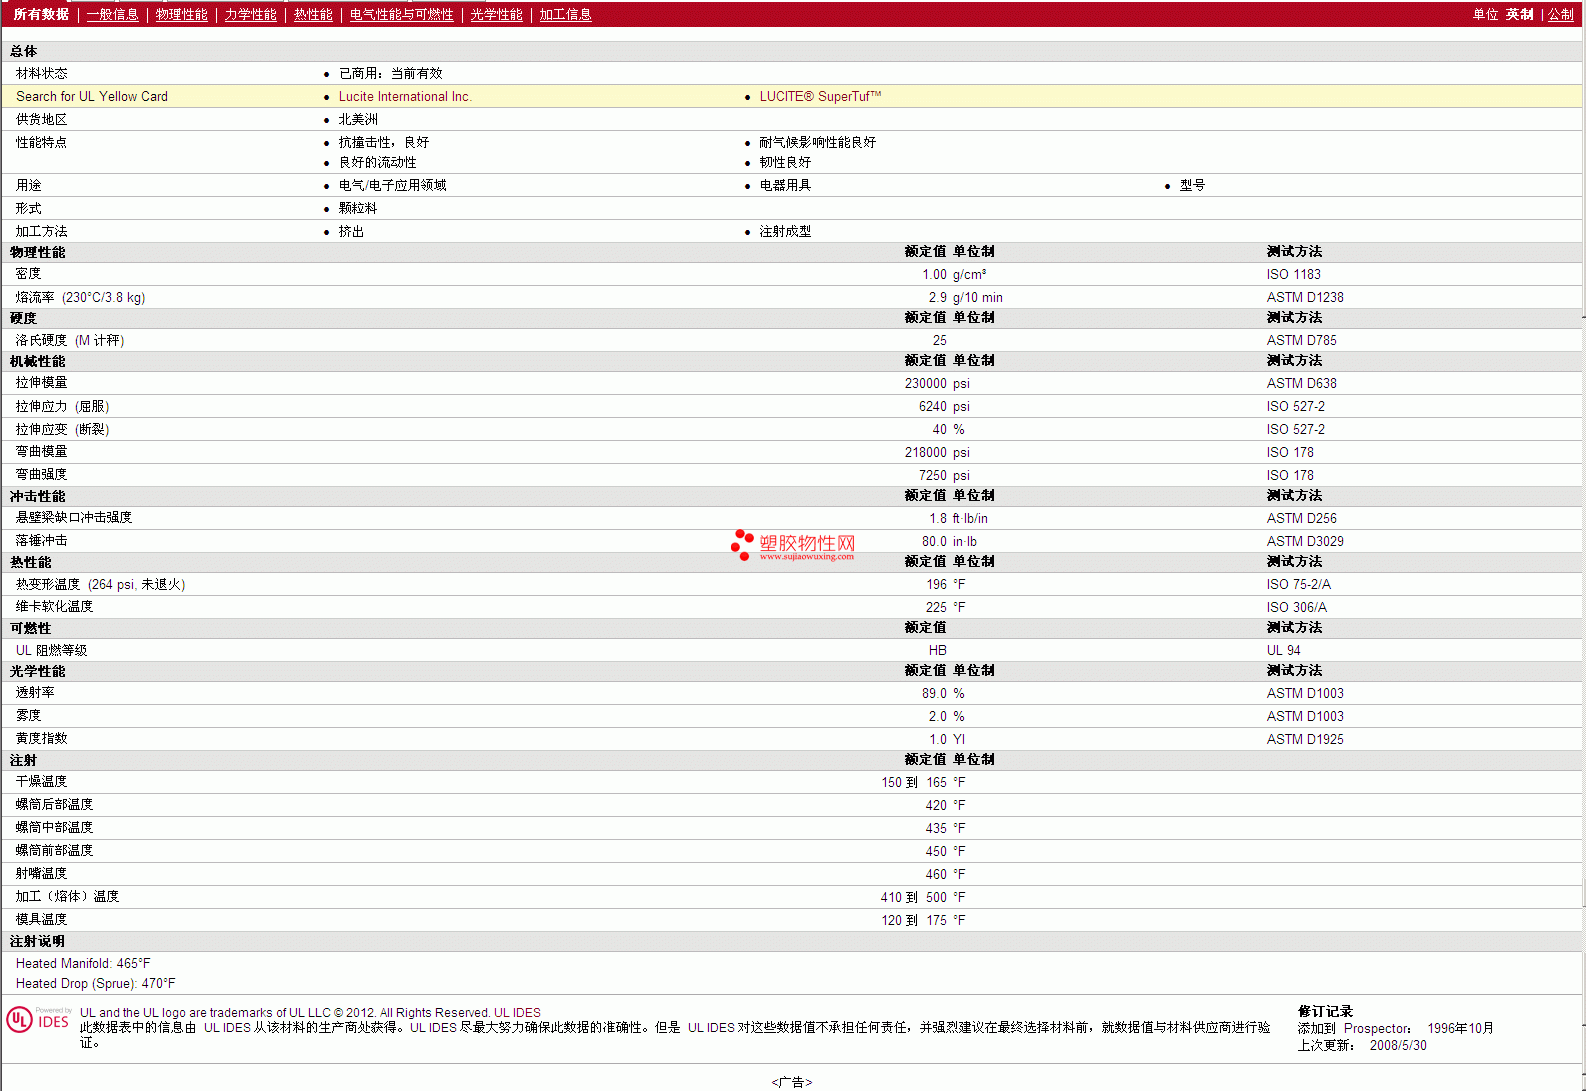Select the 密度 value 1.00
This screenshot has height=1091, width=1586.
935,275
